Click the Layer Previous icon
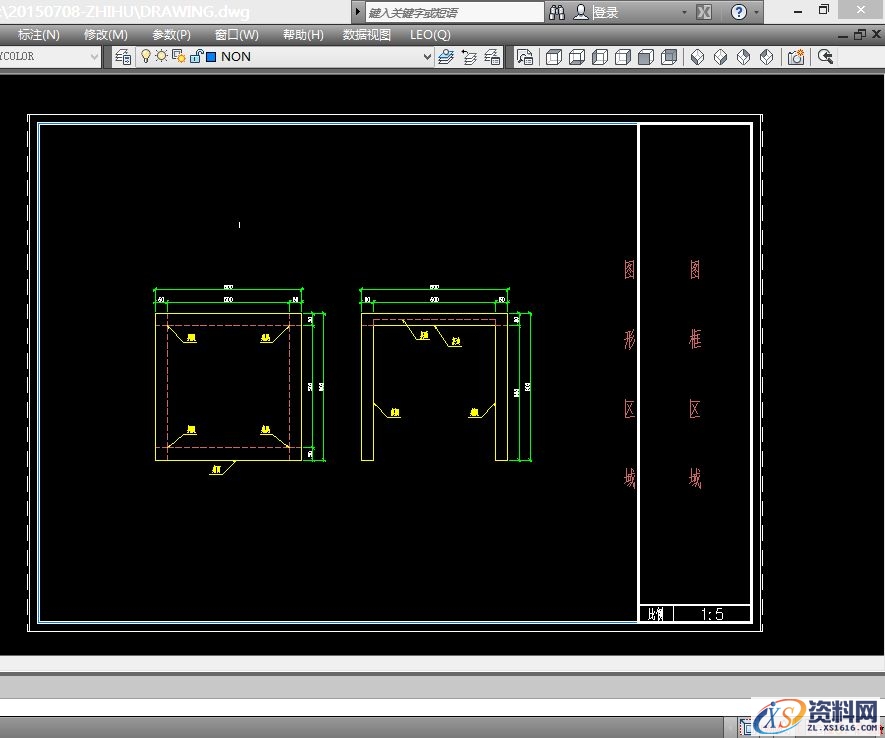Screen dimensions: 885x738 (469, 57)
